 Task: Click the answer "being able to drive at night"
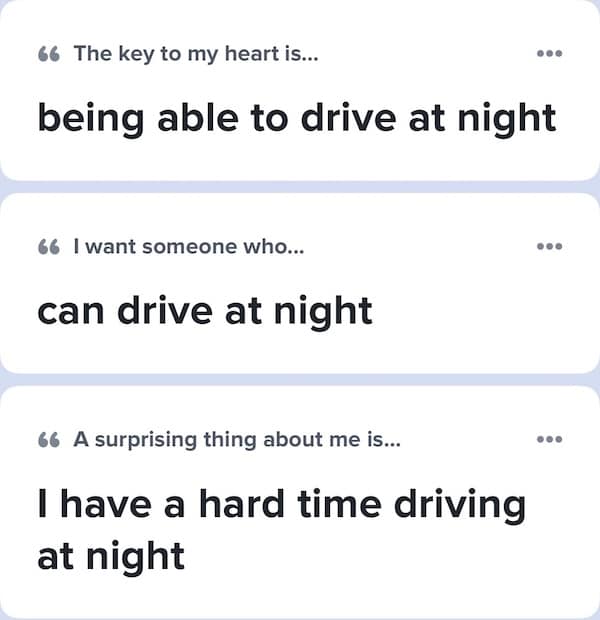tap(296, 118)
